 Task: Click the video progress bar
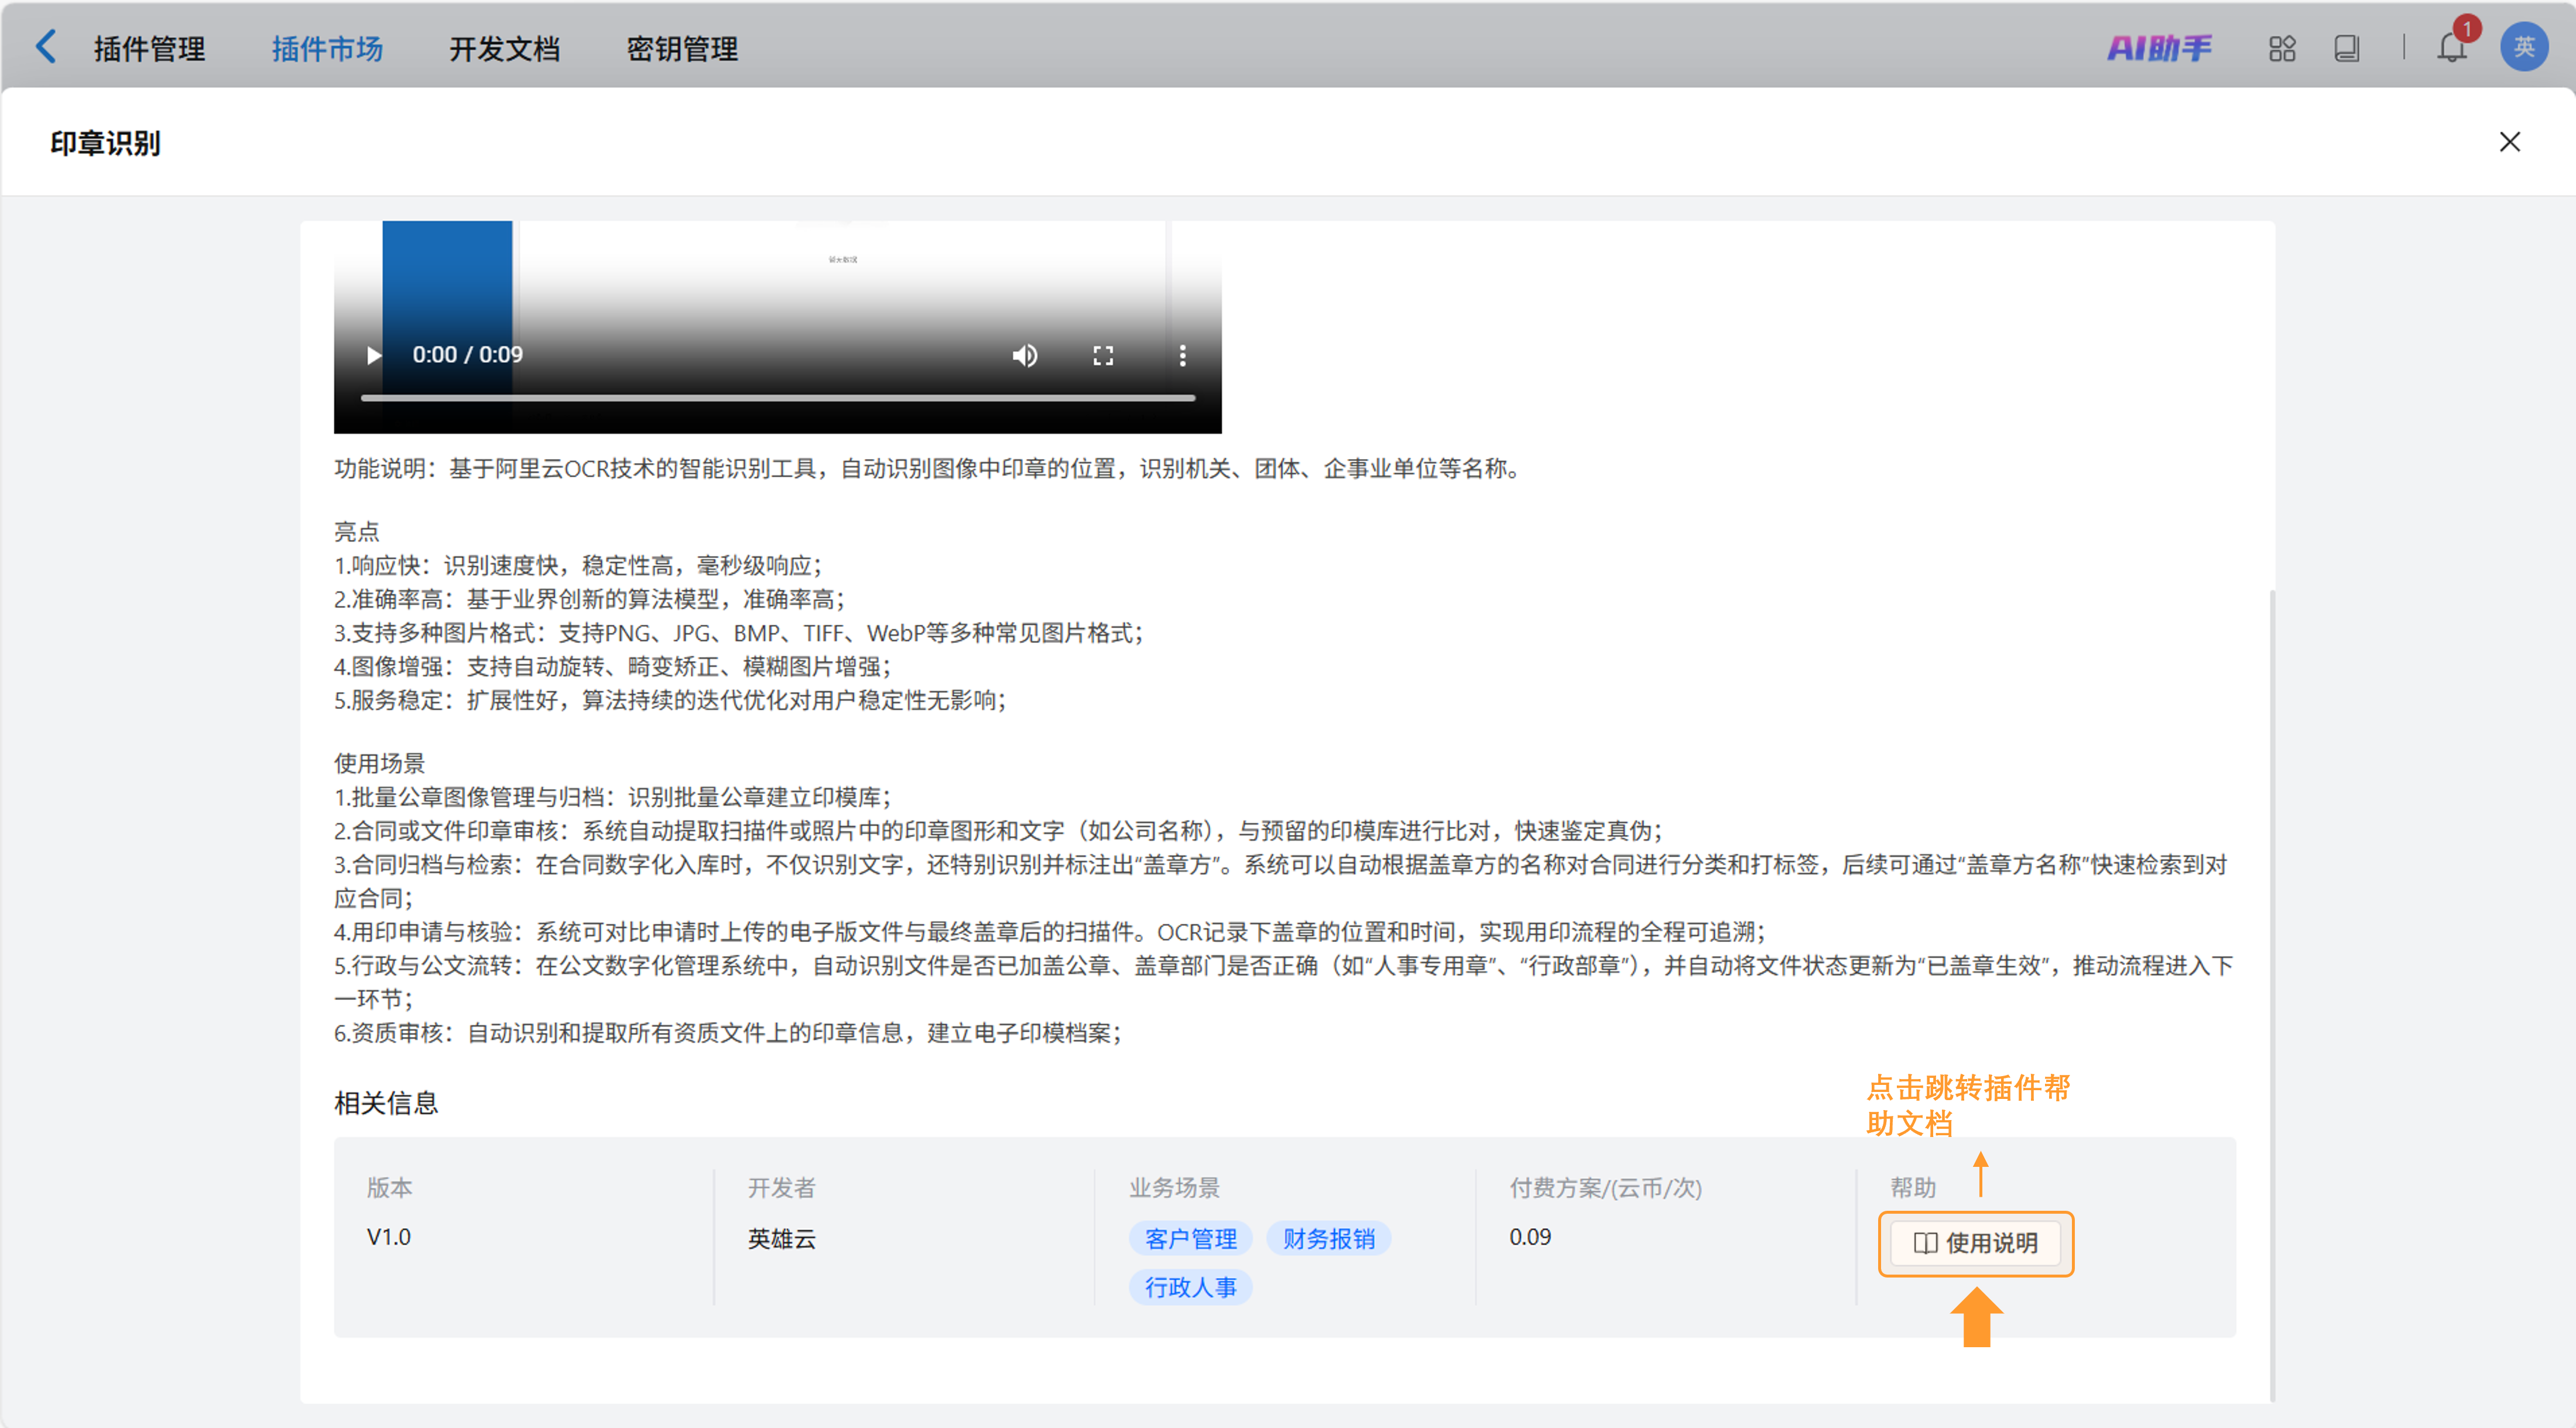pyautogui.click(x=777, y=398)
